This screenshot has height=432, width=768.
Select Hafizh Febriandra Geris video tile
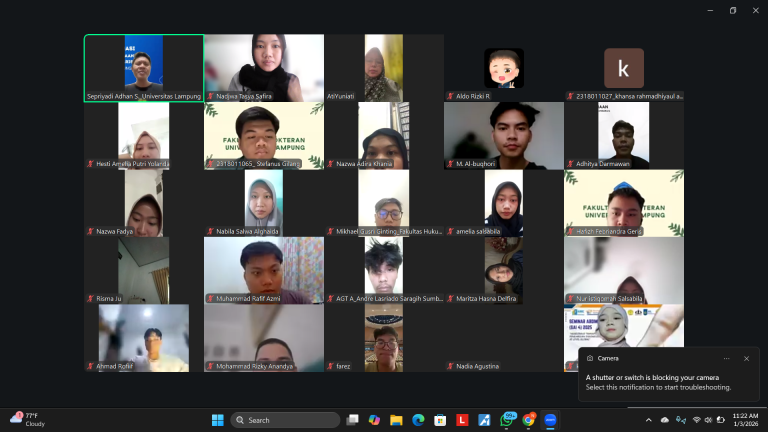click(624, 203)
